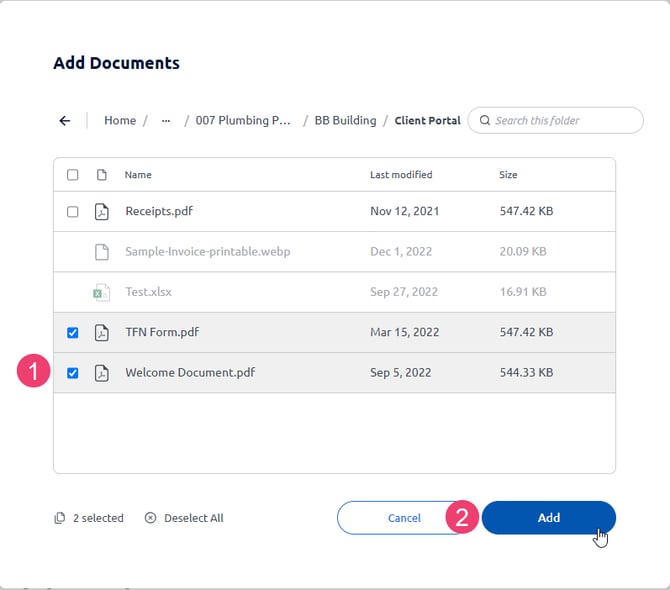670x590 pixels.
Task: Go to Home in breadcrumb
Action: click(120, 121)
